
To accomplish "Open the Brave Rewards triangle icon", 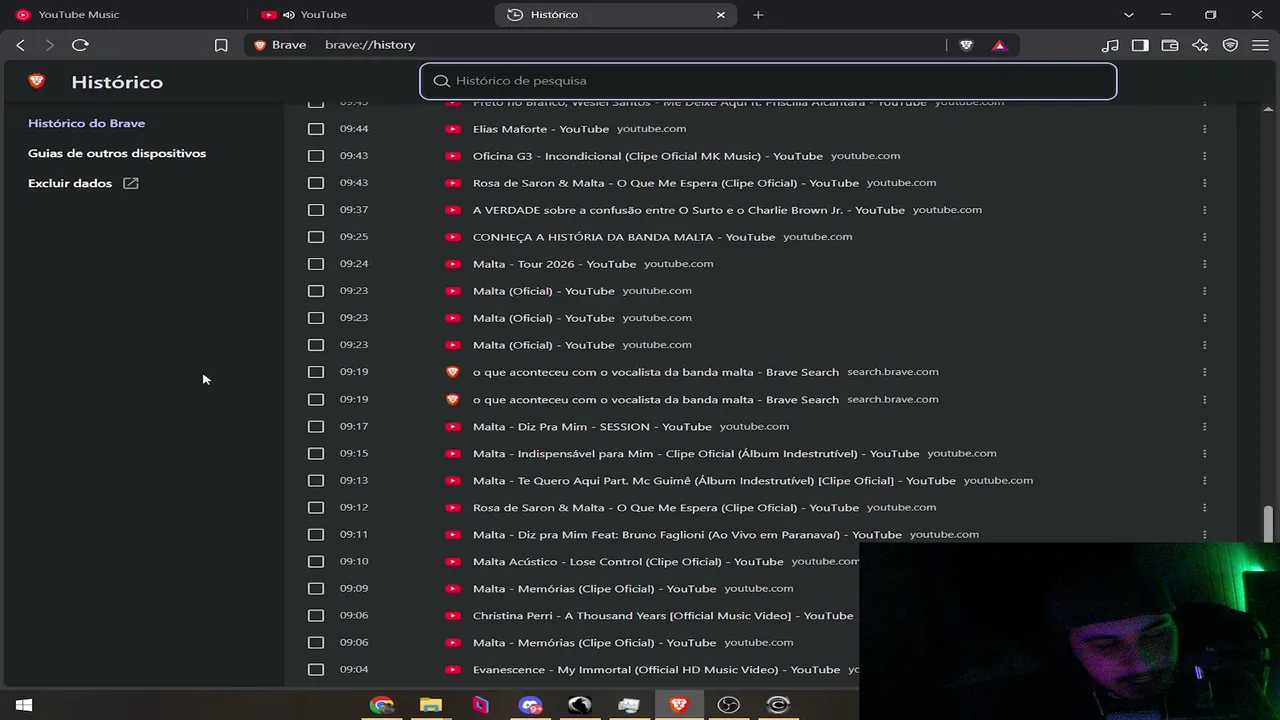I will click(x=999, y=45).
